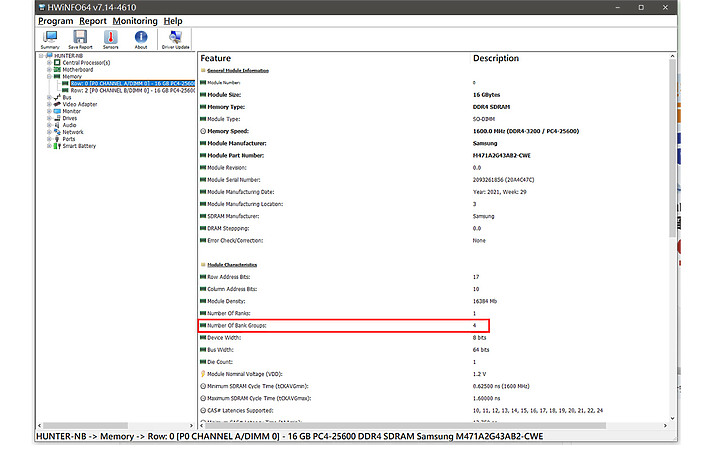Click the About info icon
720x451 pixels.
[x=141, y=39]
